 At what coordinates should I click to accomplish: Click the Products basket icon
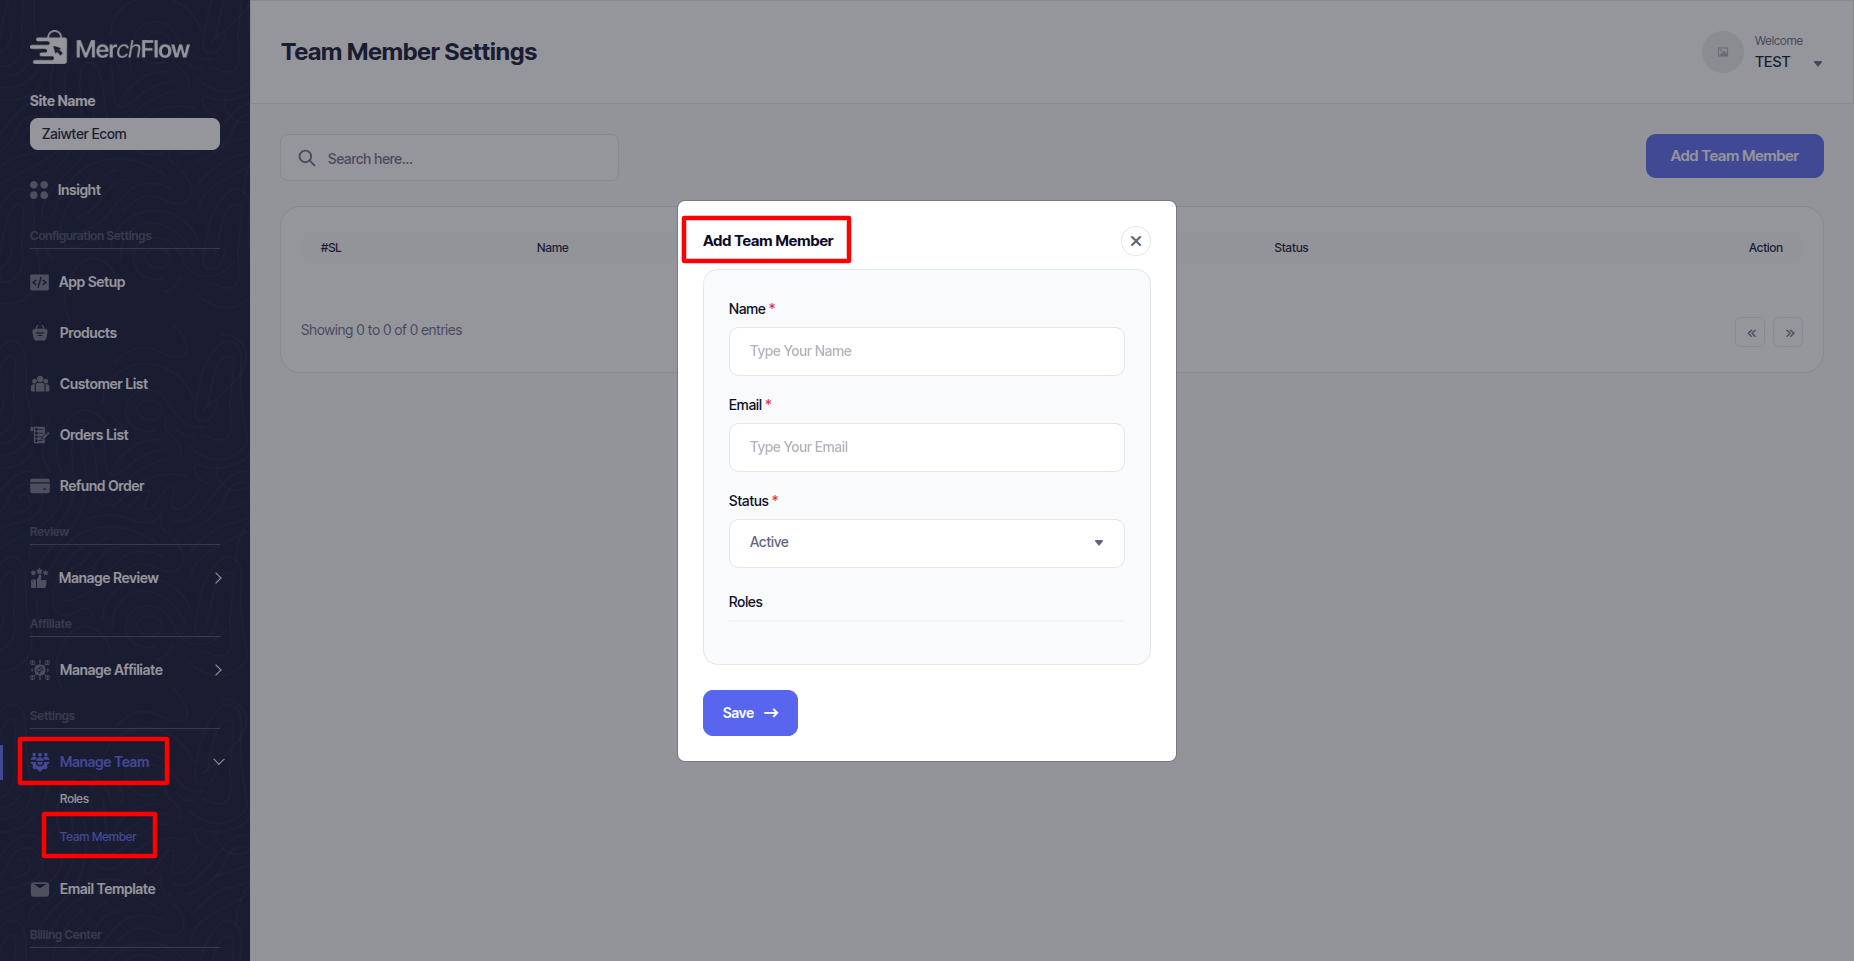click(x=40, y=333)
